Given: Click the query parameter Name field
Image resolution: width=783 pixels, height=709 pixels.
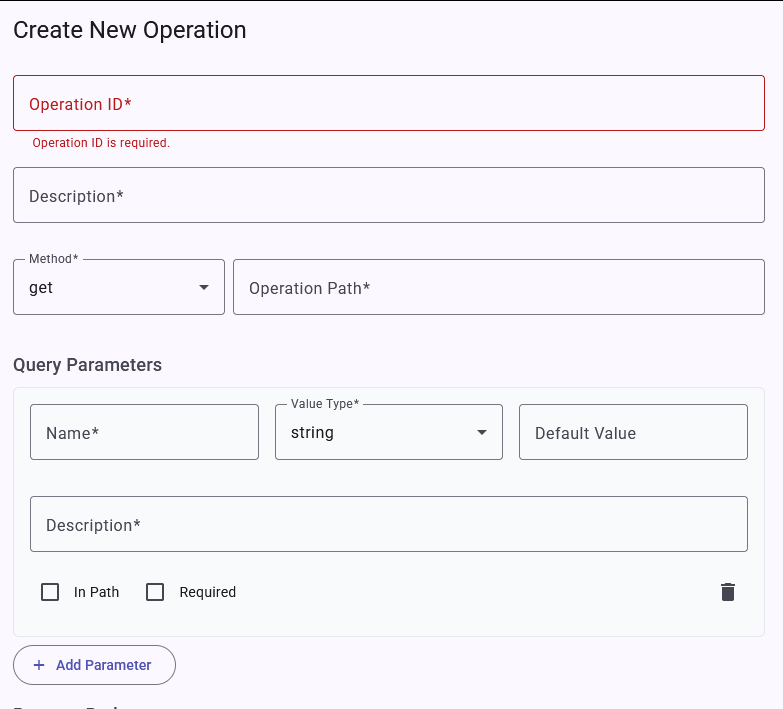Looking at the screenshot, I should coord(145,433).
